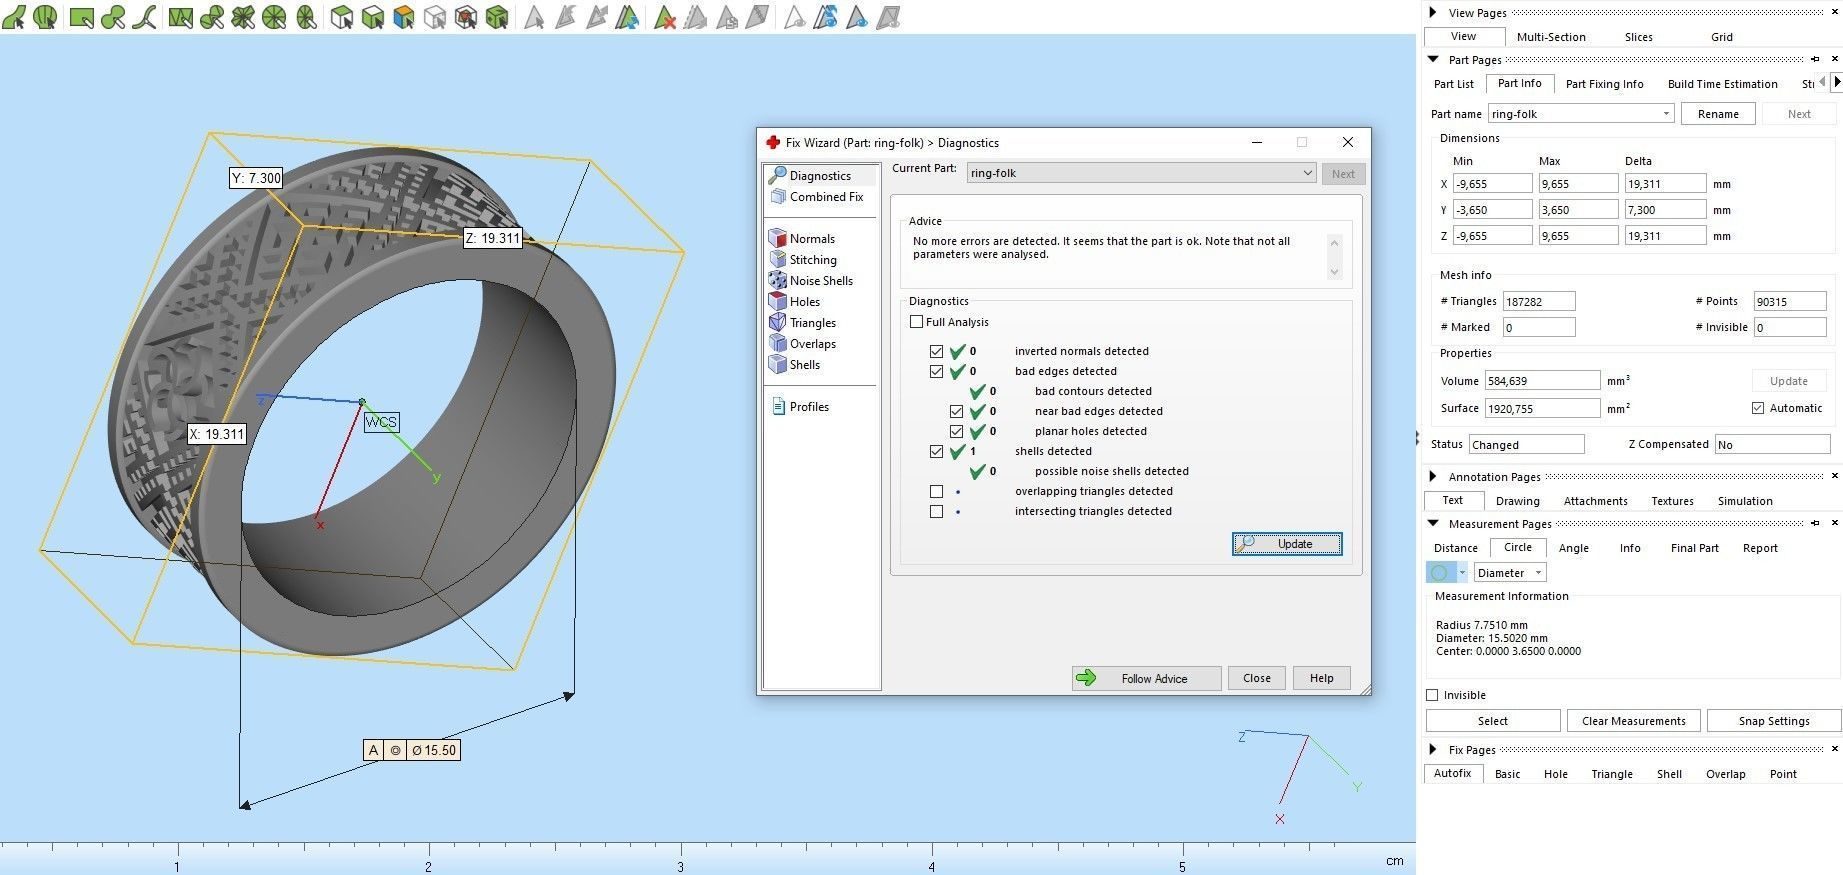Open the Slices tab
The height and width of the screenshot is (875, 1843).
[1638, 37]
